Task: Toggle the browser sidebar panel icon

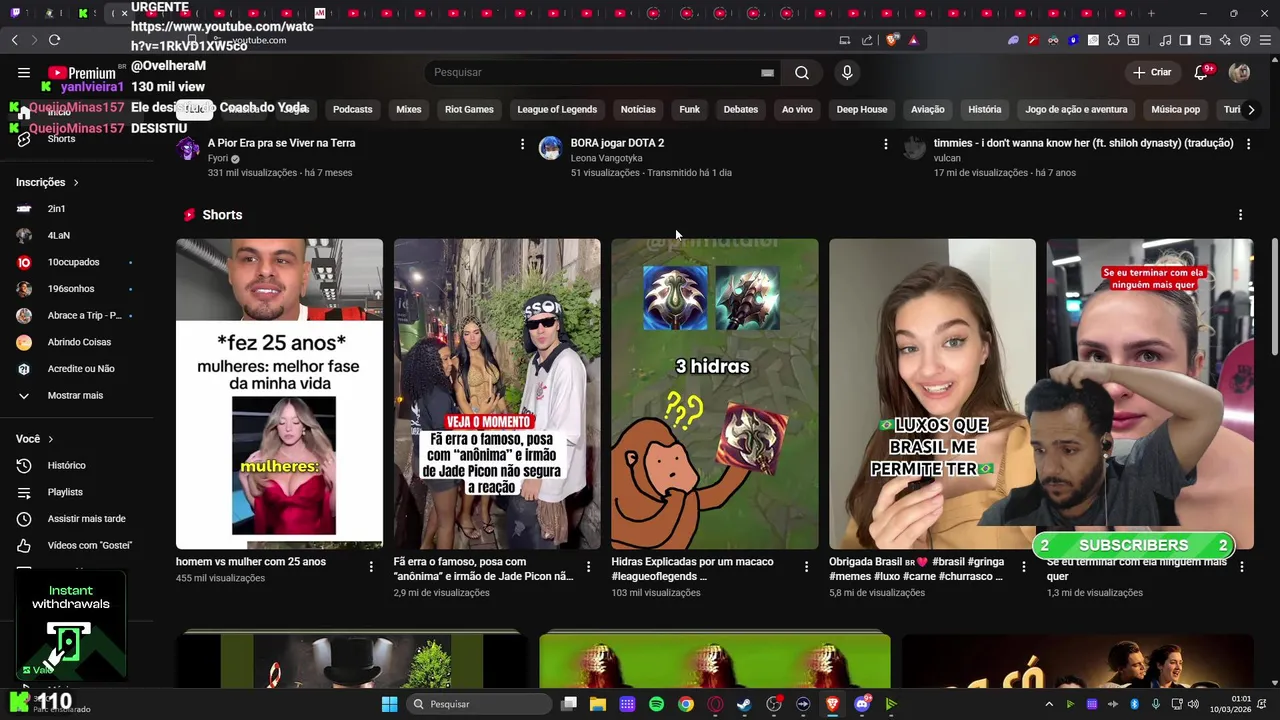Action: [1185, 40]
